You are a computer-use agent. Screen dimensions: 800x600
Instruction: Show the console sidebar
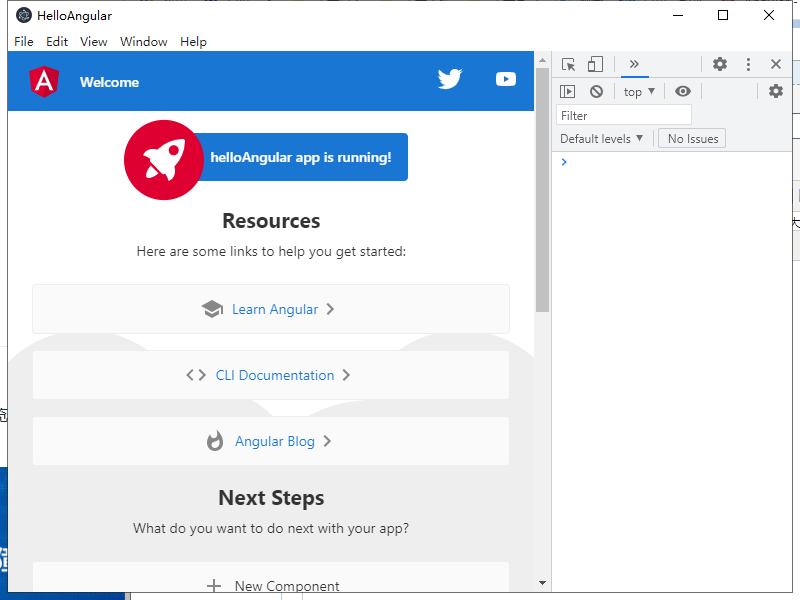coord(567,91)
